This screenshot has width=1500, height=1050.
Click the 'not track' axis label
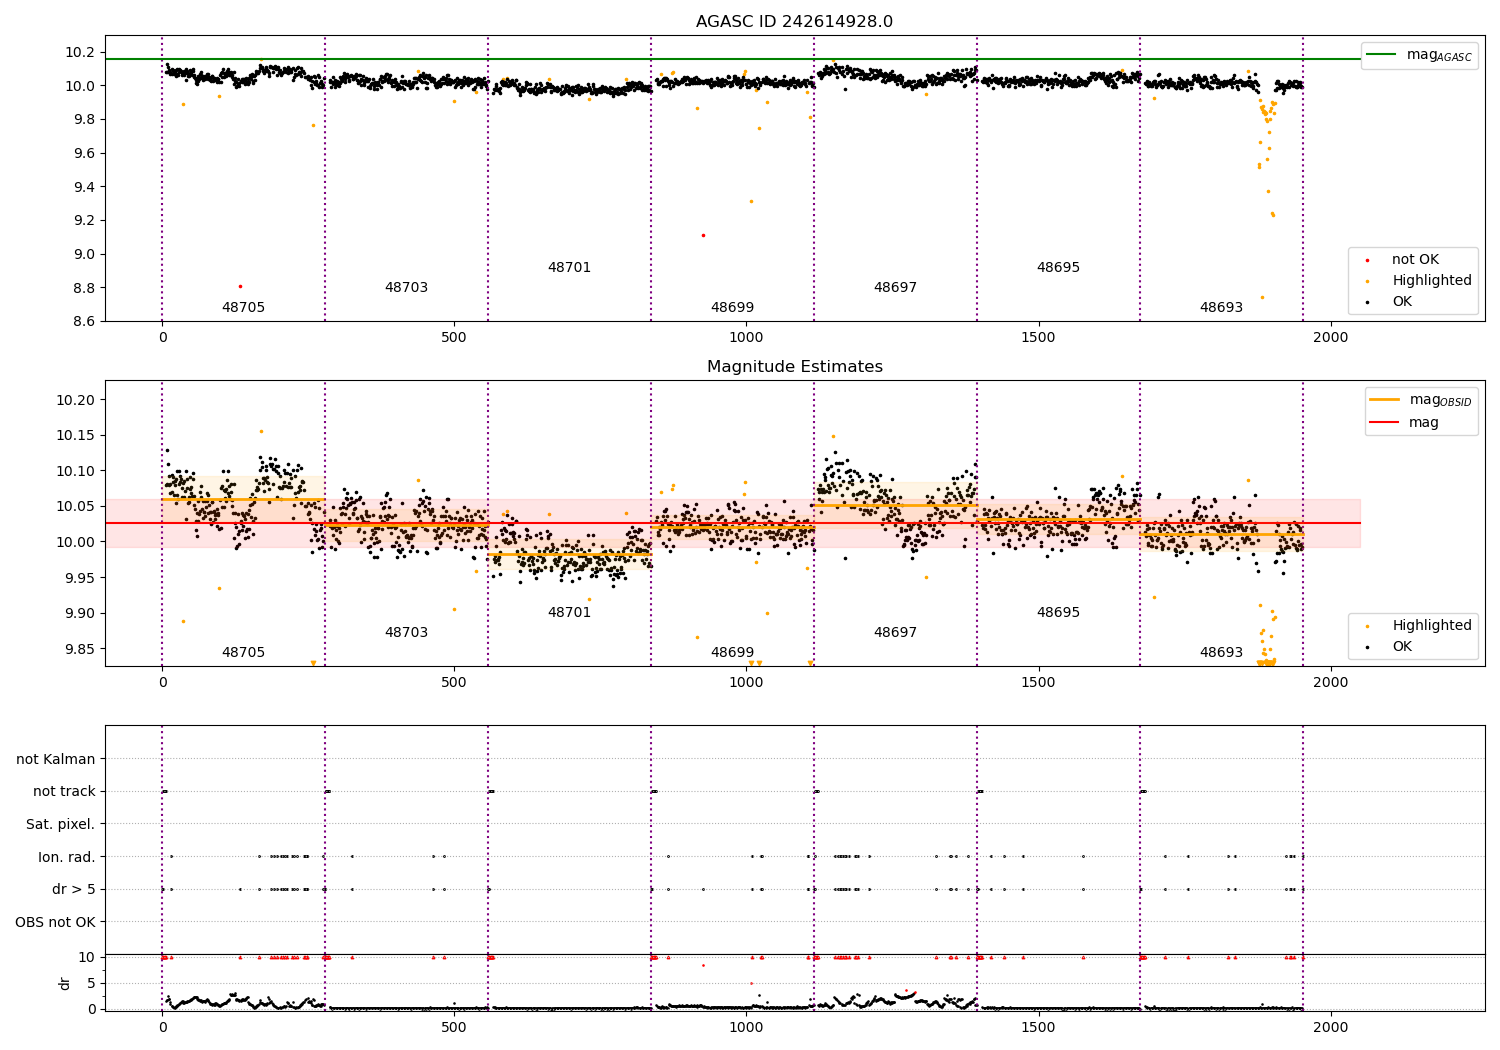64,791
